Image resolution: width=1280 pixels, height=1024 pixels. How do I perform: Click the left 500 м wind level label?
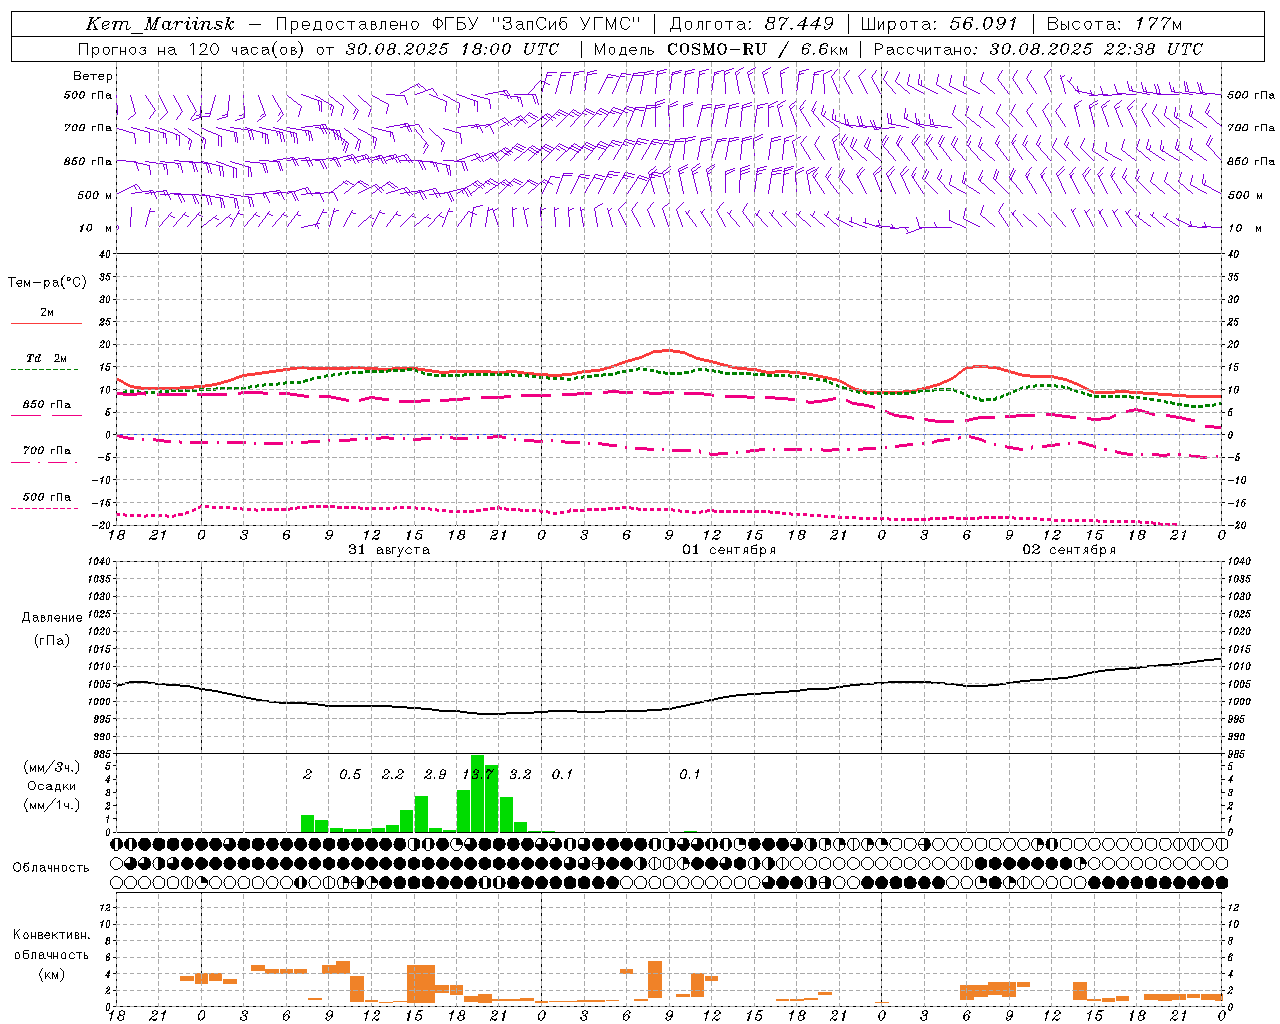click(95, 195)
